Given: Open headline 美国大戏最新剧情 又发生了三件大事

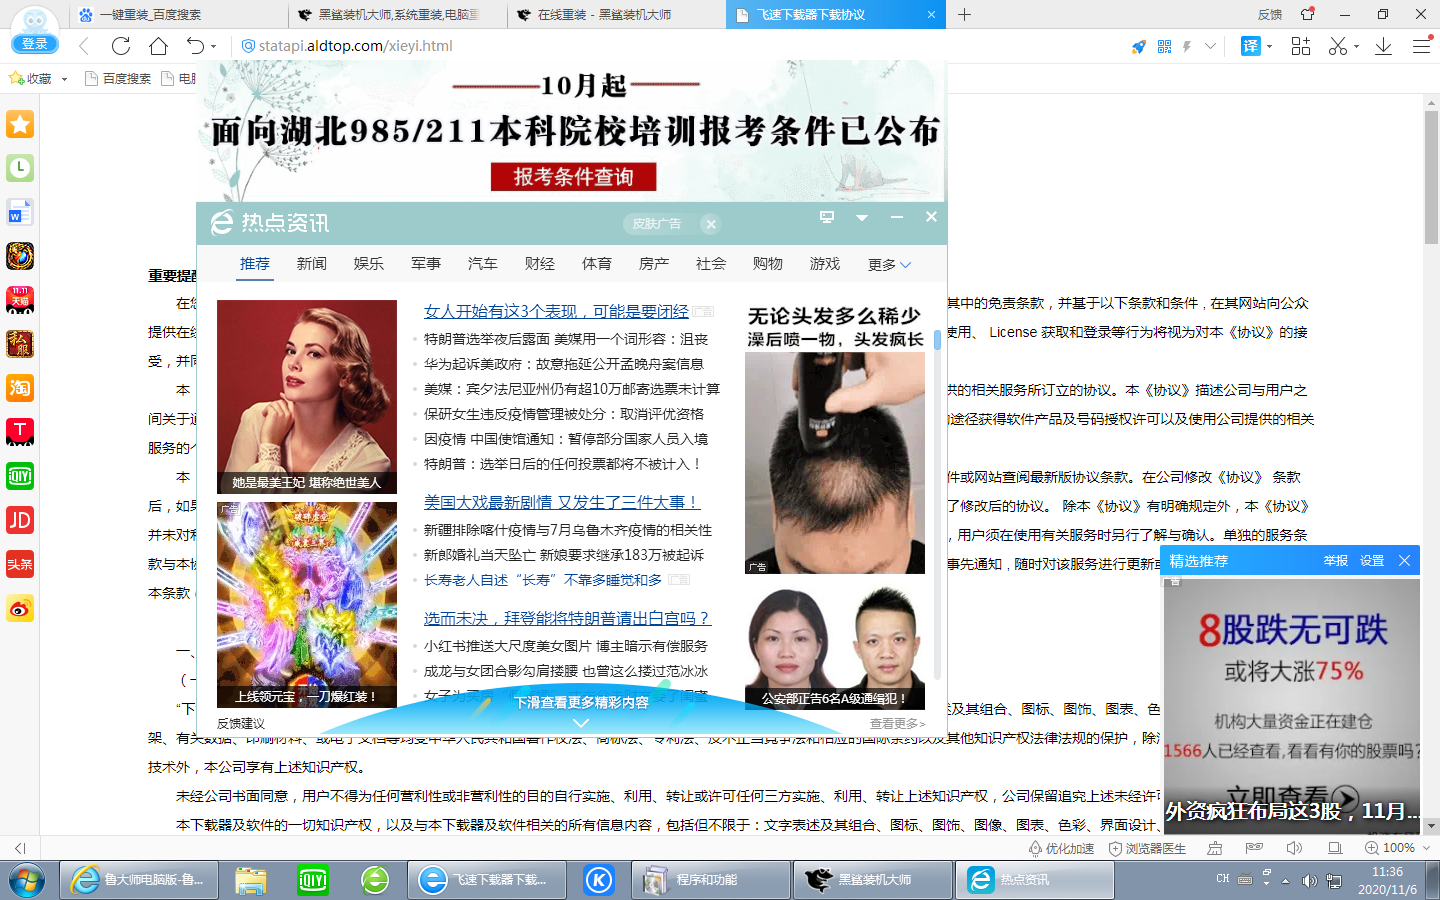Looking at the screenshot, I should pyautogui.click(x=561, y=502).
